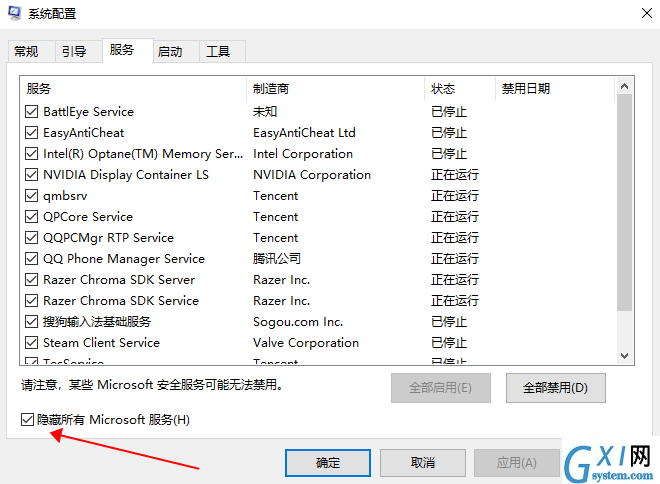Screen dimensions: 660x484
Task: Select the EasyAntiCheat Ltd manufacturer cell
Action: [x=304, y=133]
